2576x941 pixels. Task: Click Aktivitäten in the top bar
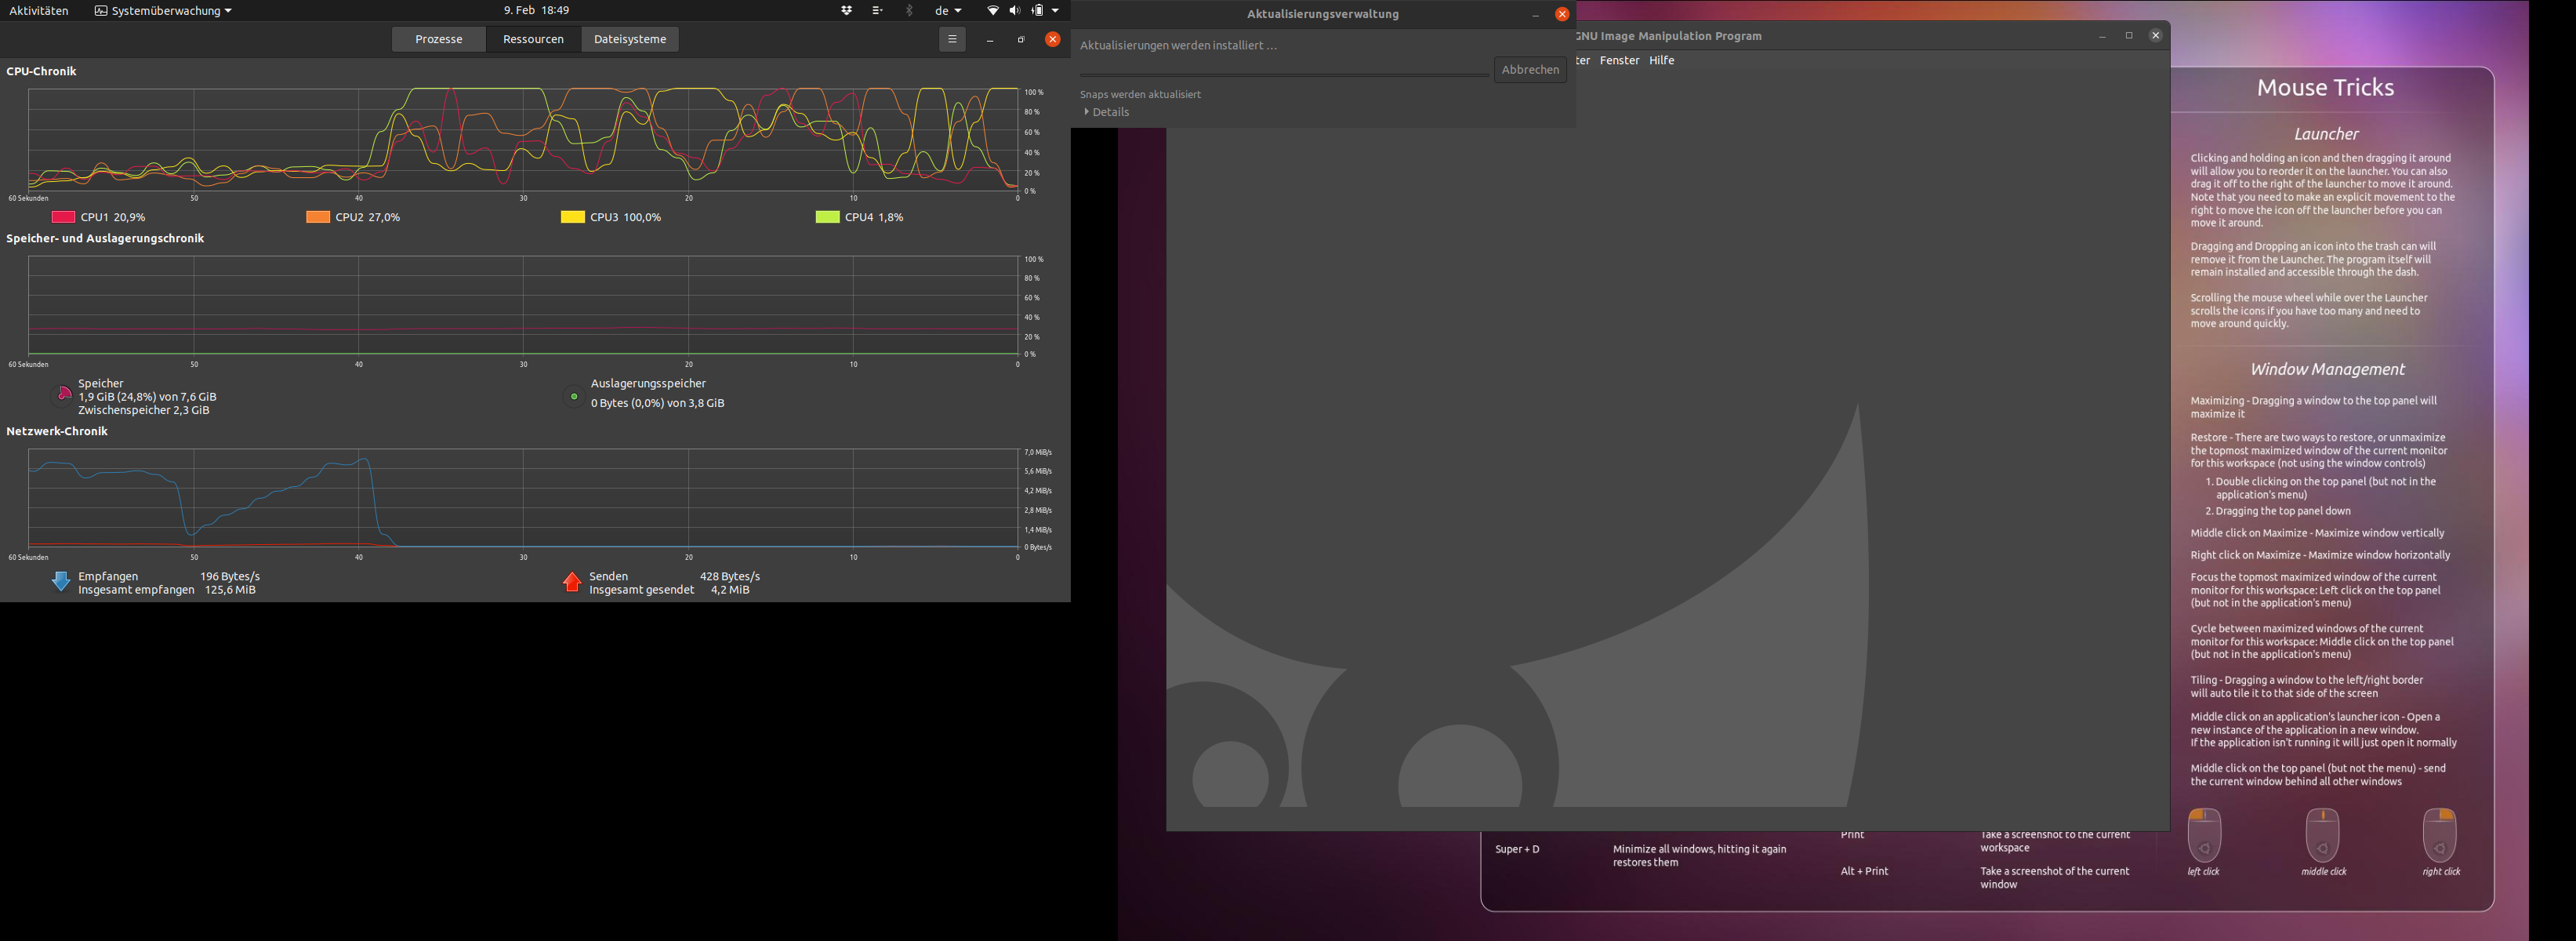(39, 11)
